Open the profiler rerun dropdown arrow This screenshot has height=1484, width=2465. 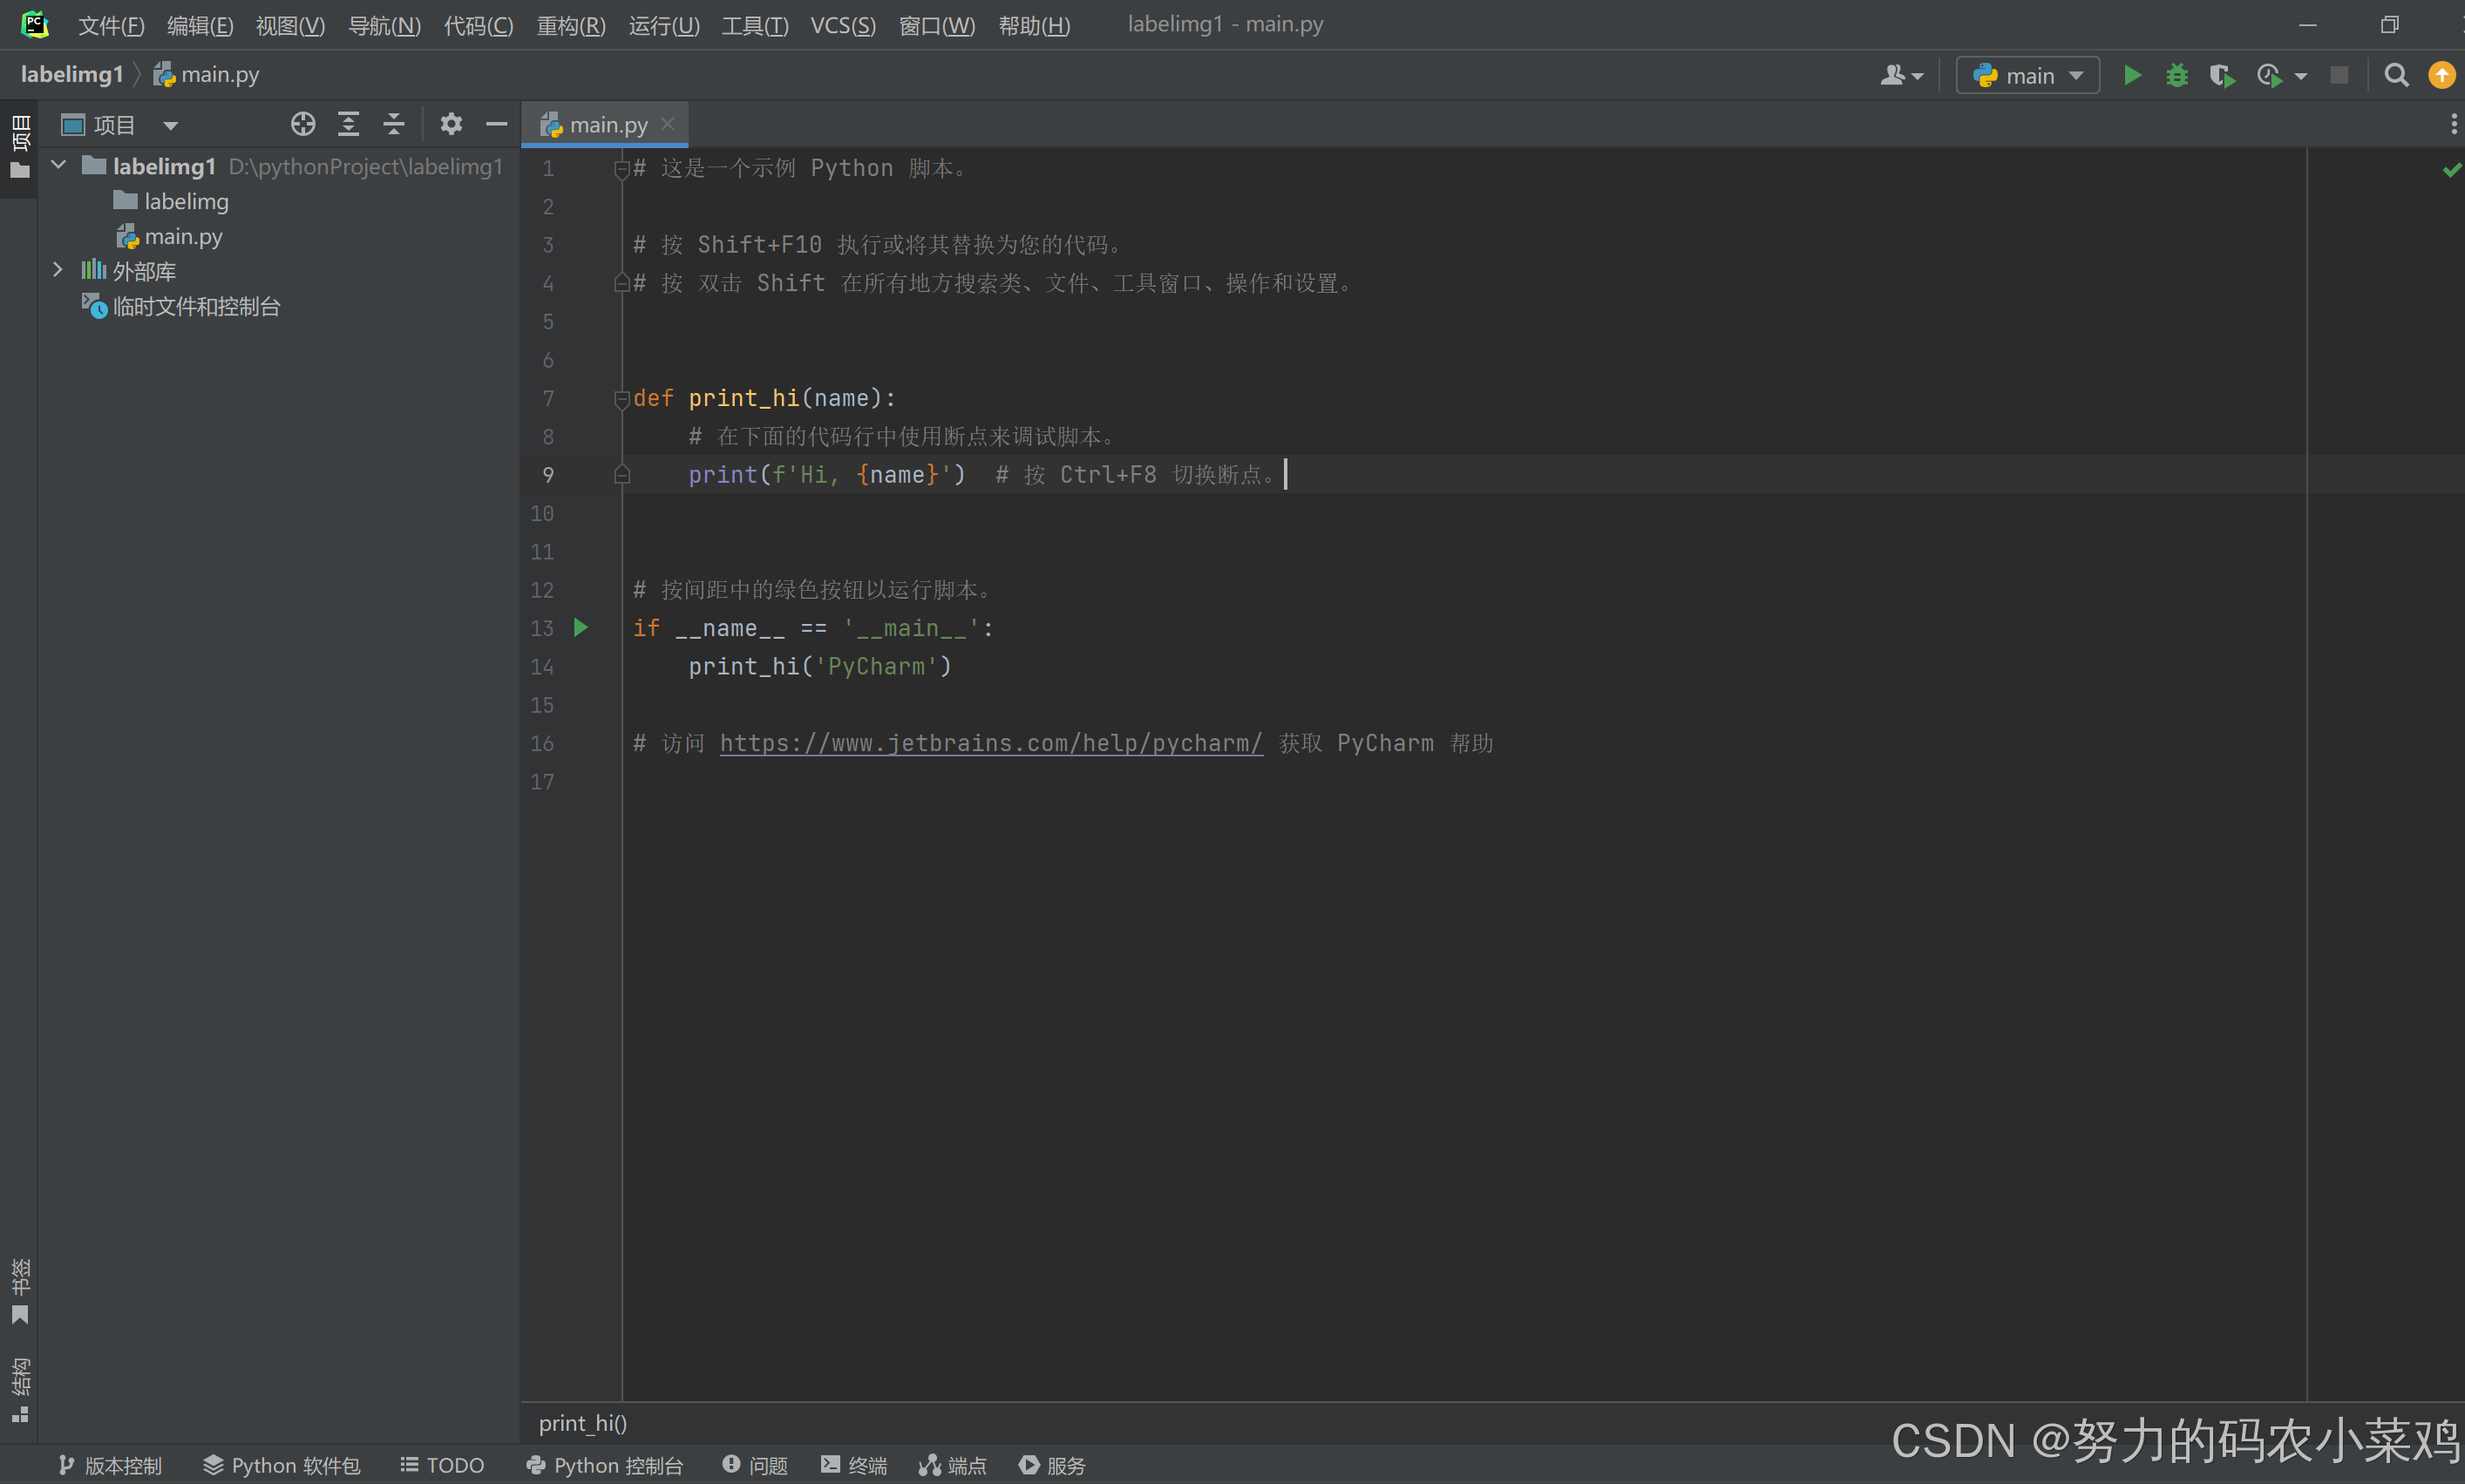click(2301, 74)
